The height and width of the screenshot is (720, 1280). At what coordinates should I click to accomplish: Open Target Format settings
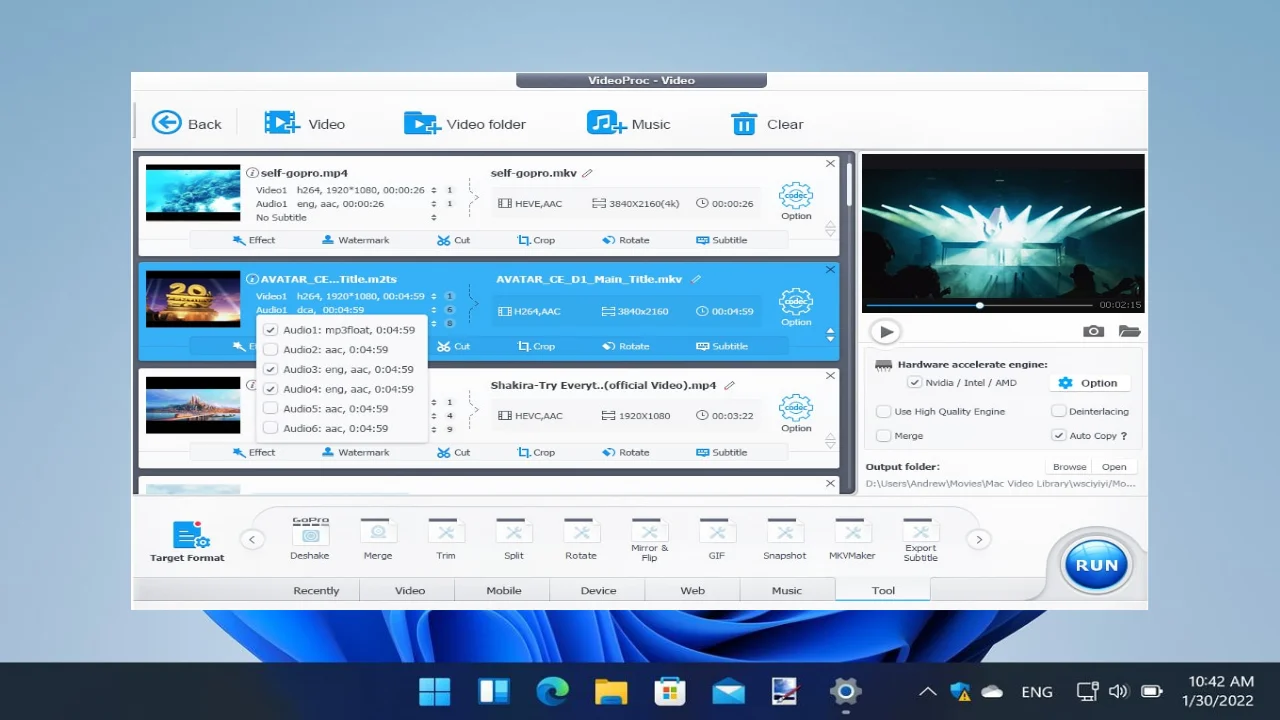[x=188, y=541]
